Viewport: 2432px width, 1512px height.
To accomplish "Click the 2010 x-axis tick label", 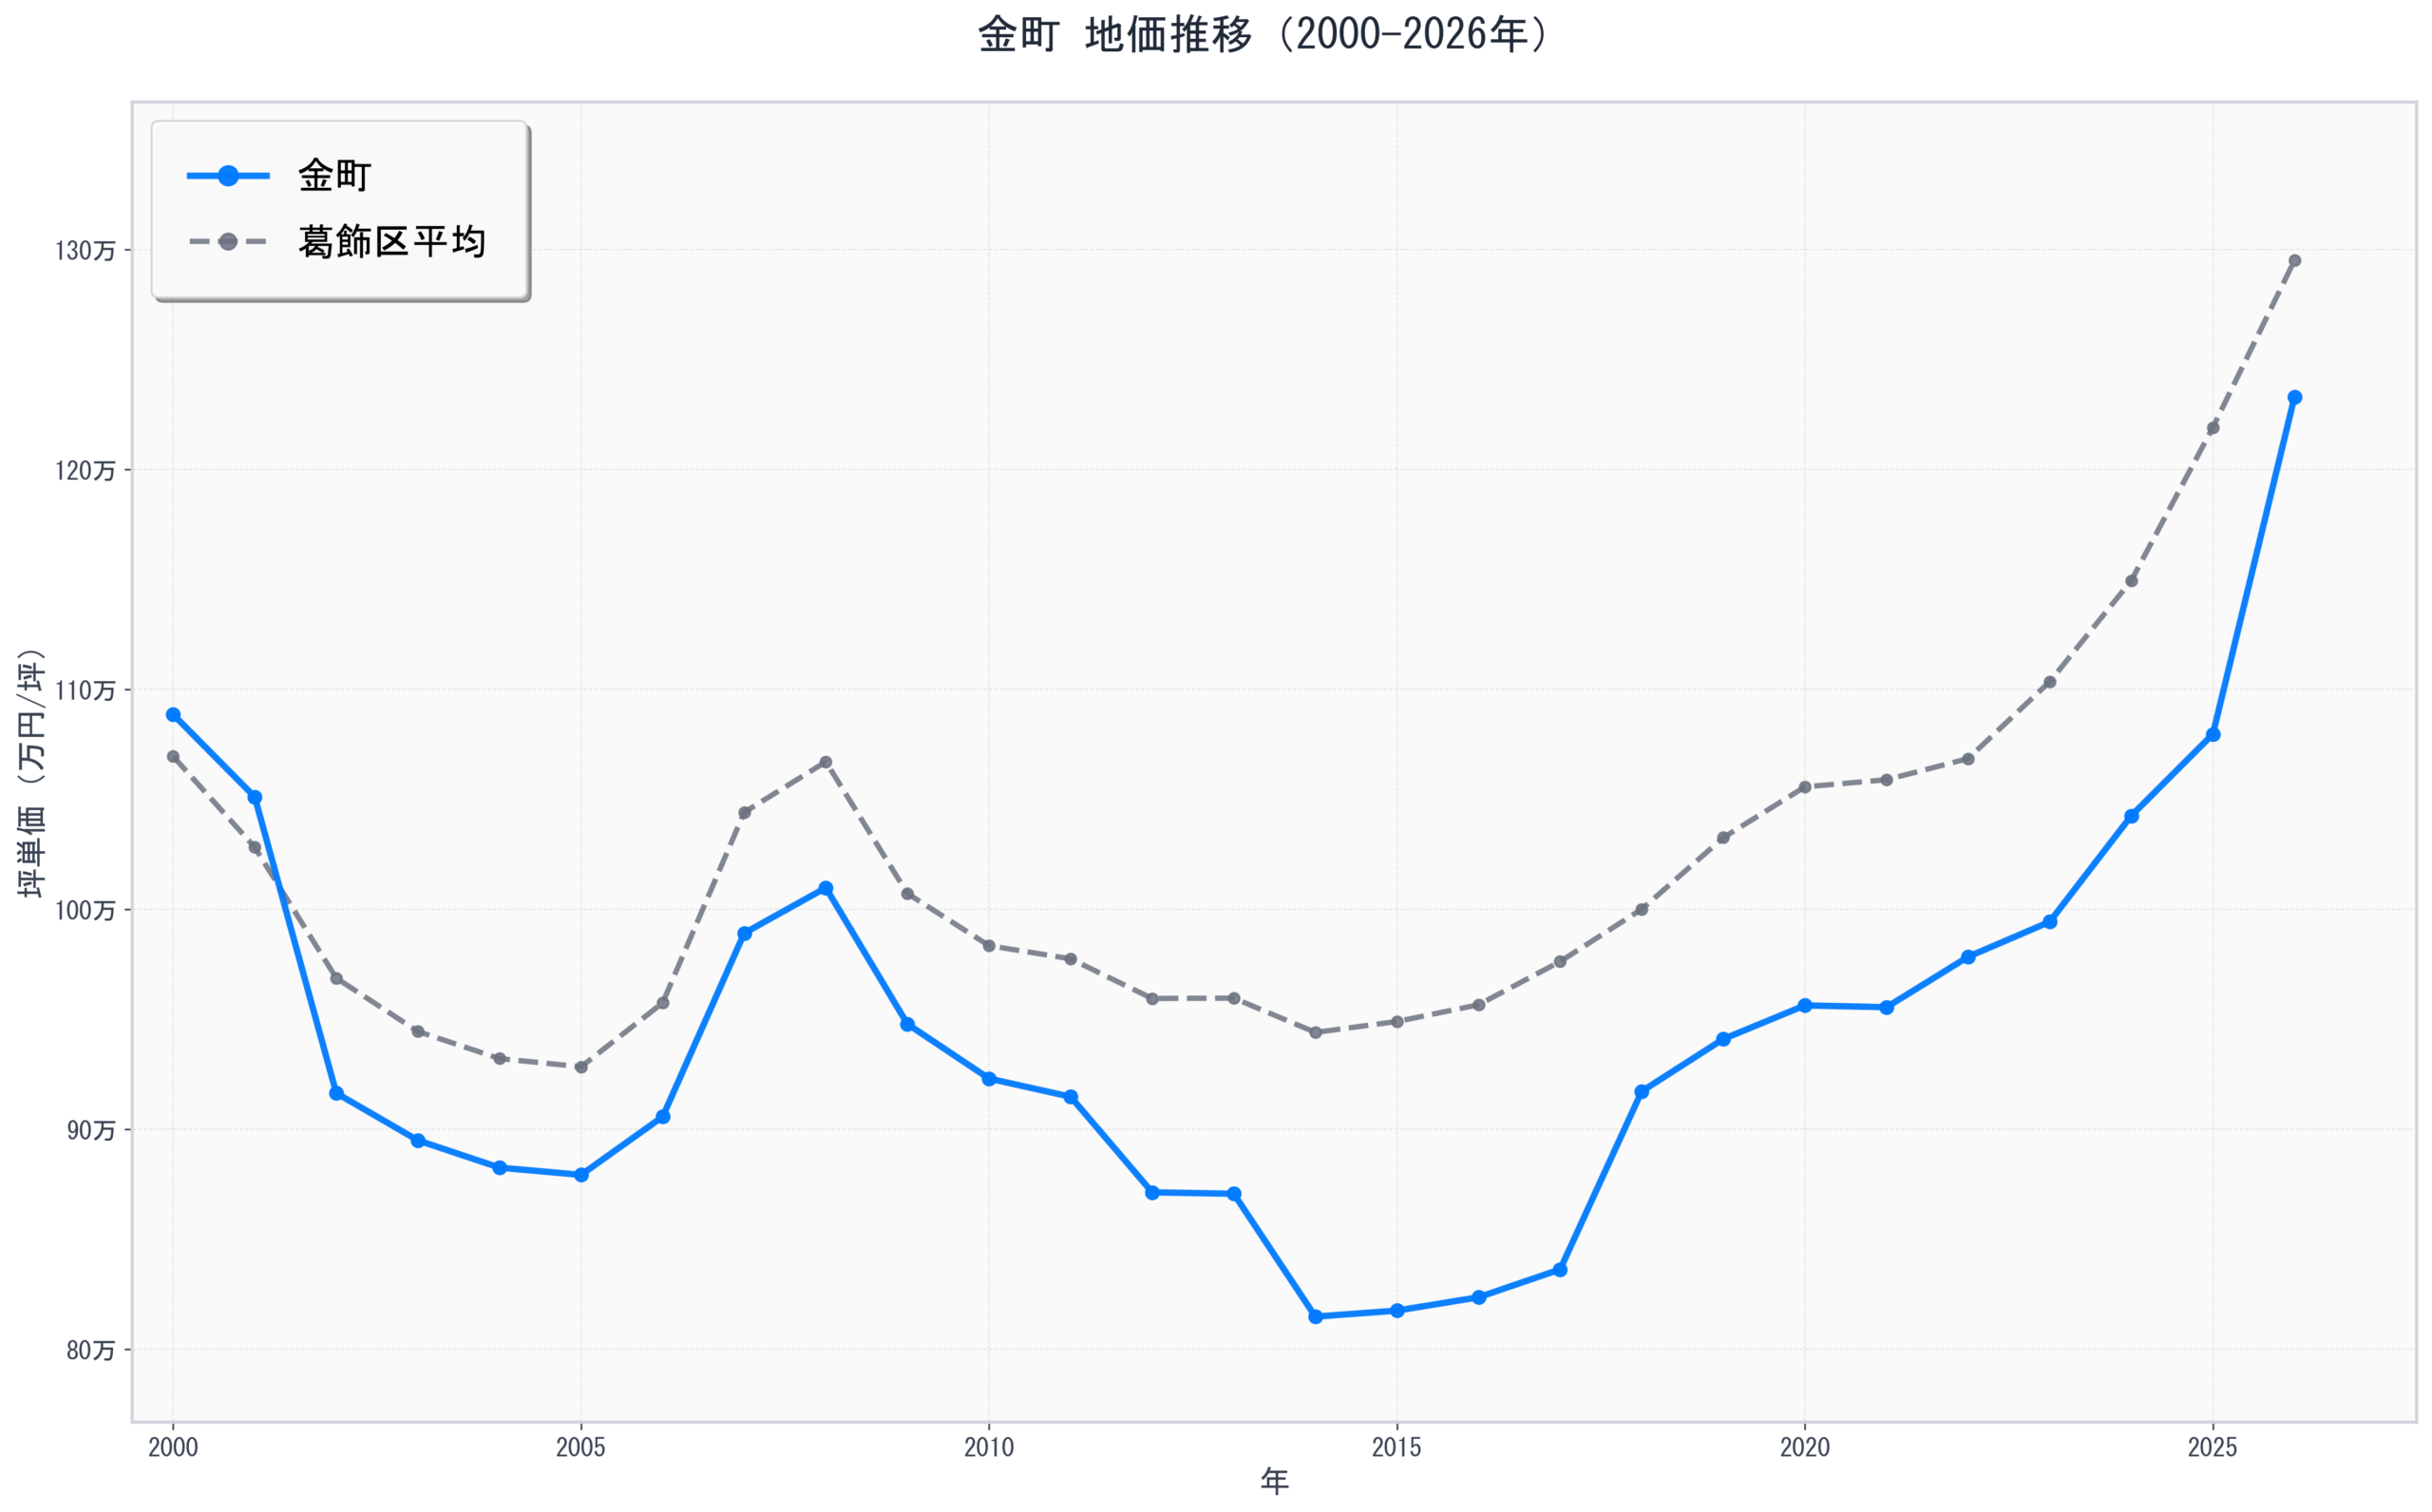I will click(x=989, y=1447).
